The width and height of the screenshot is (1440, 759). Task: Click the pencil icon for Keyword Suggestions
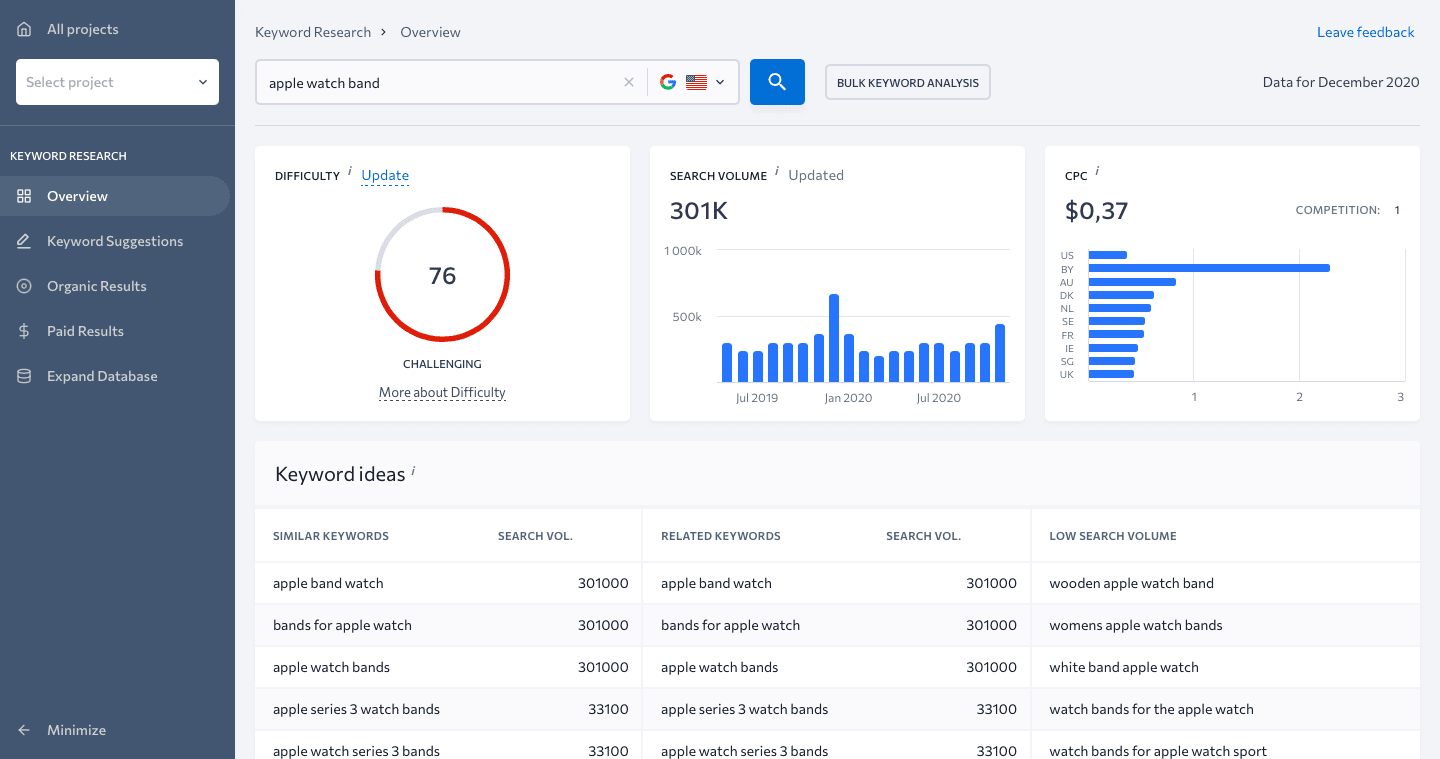(x=24, y=241)
